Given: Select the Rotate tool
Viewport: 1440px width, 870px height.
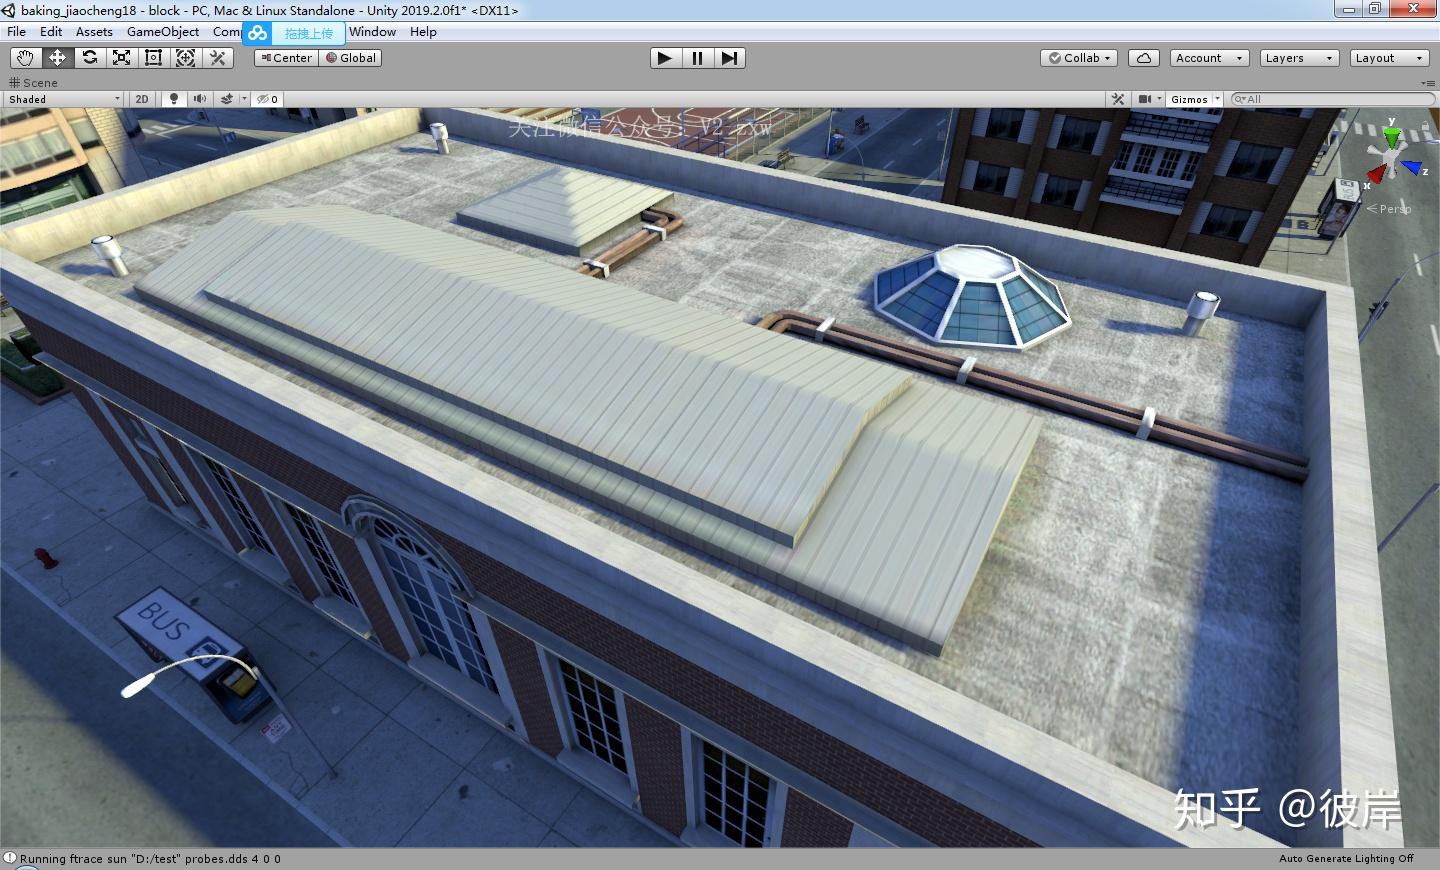Looking at the screenshot, I should [90, 58].
